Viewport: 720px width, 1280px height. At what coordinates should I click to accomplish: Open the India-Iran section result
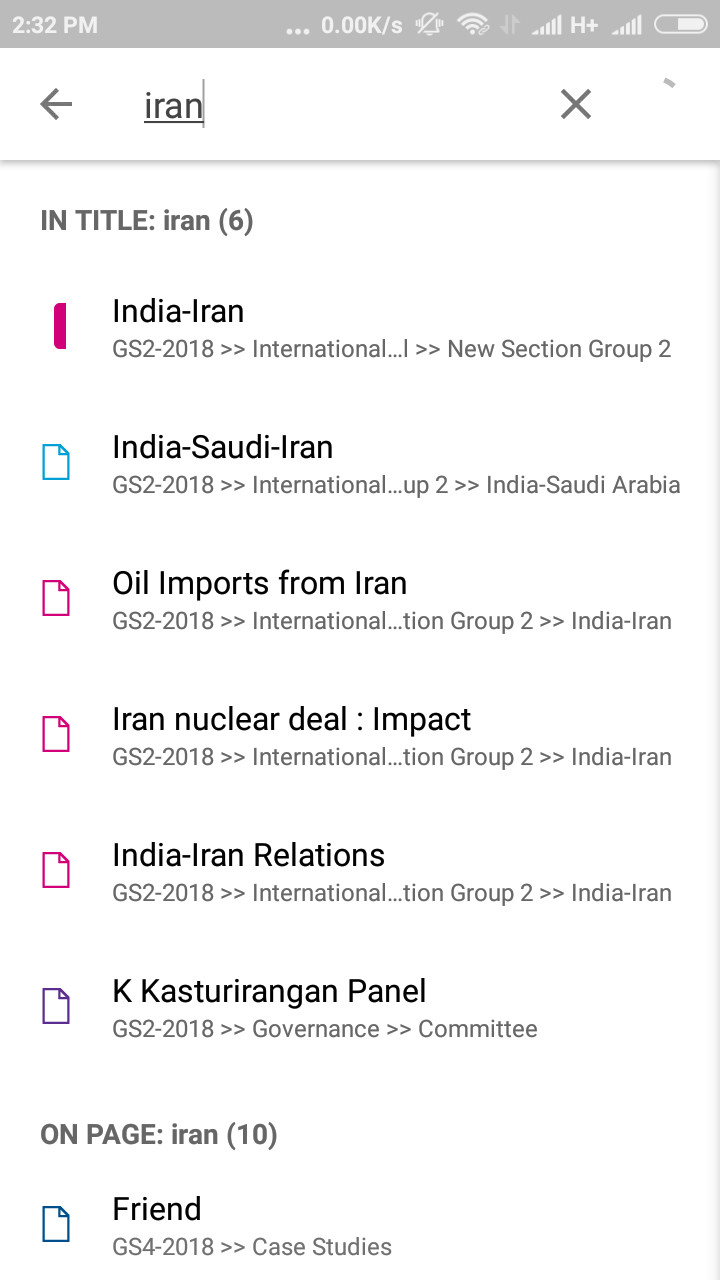pyautogui.click(x=390, y=328)
